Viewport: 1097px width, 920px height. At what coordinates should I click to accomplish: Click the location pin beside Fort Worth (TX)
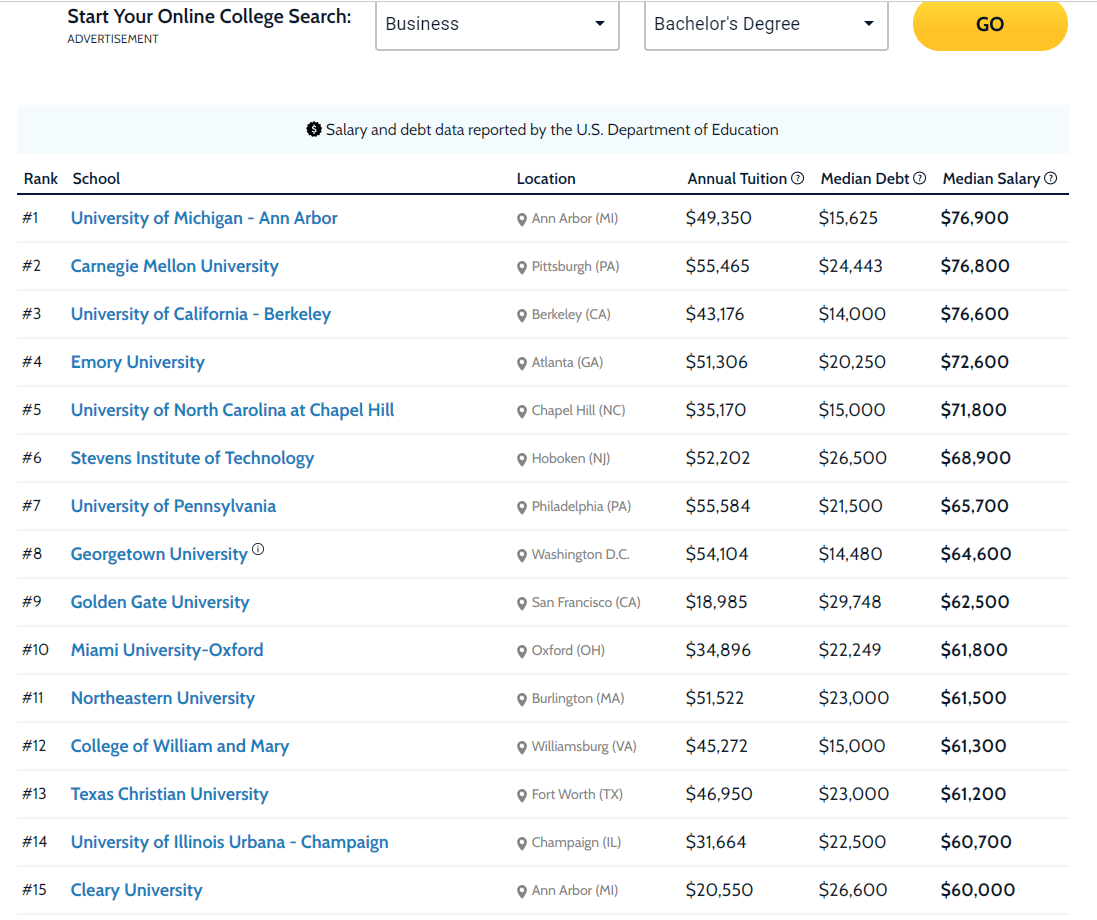pyautogui.click(x=522, y=796)
